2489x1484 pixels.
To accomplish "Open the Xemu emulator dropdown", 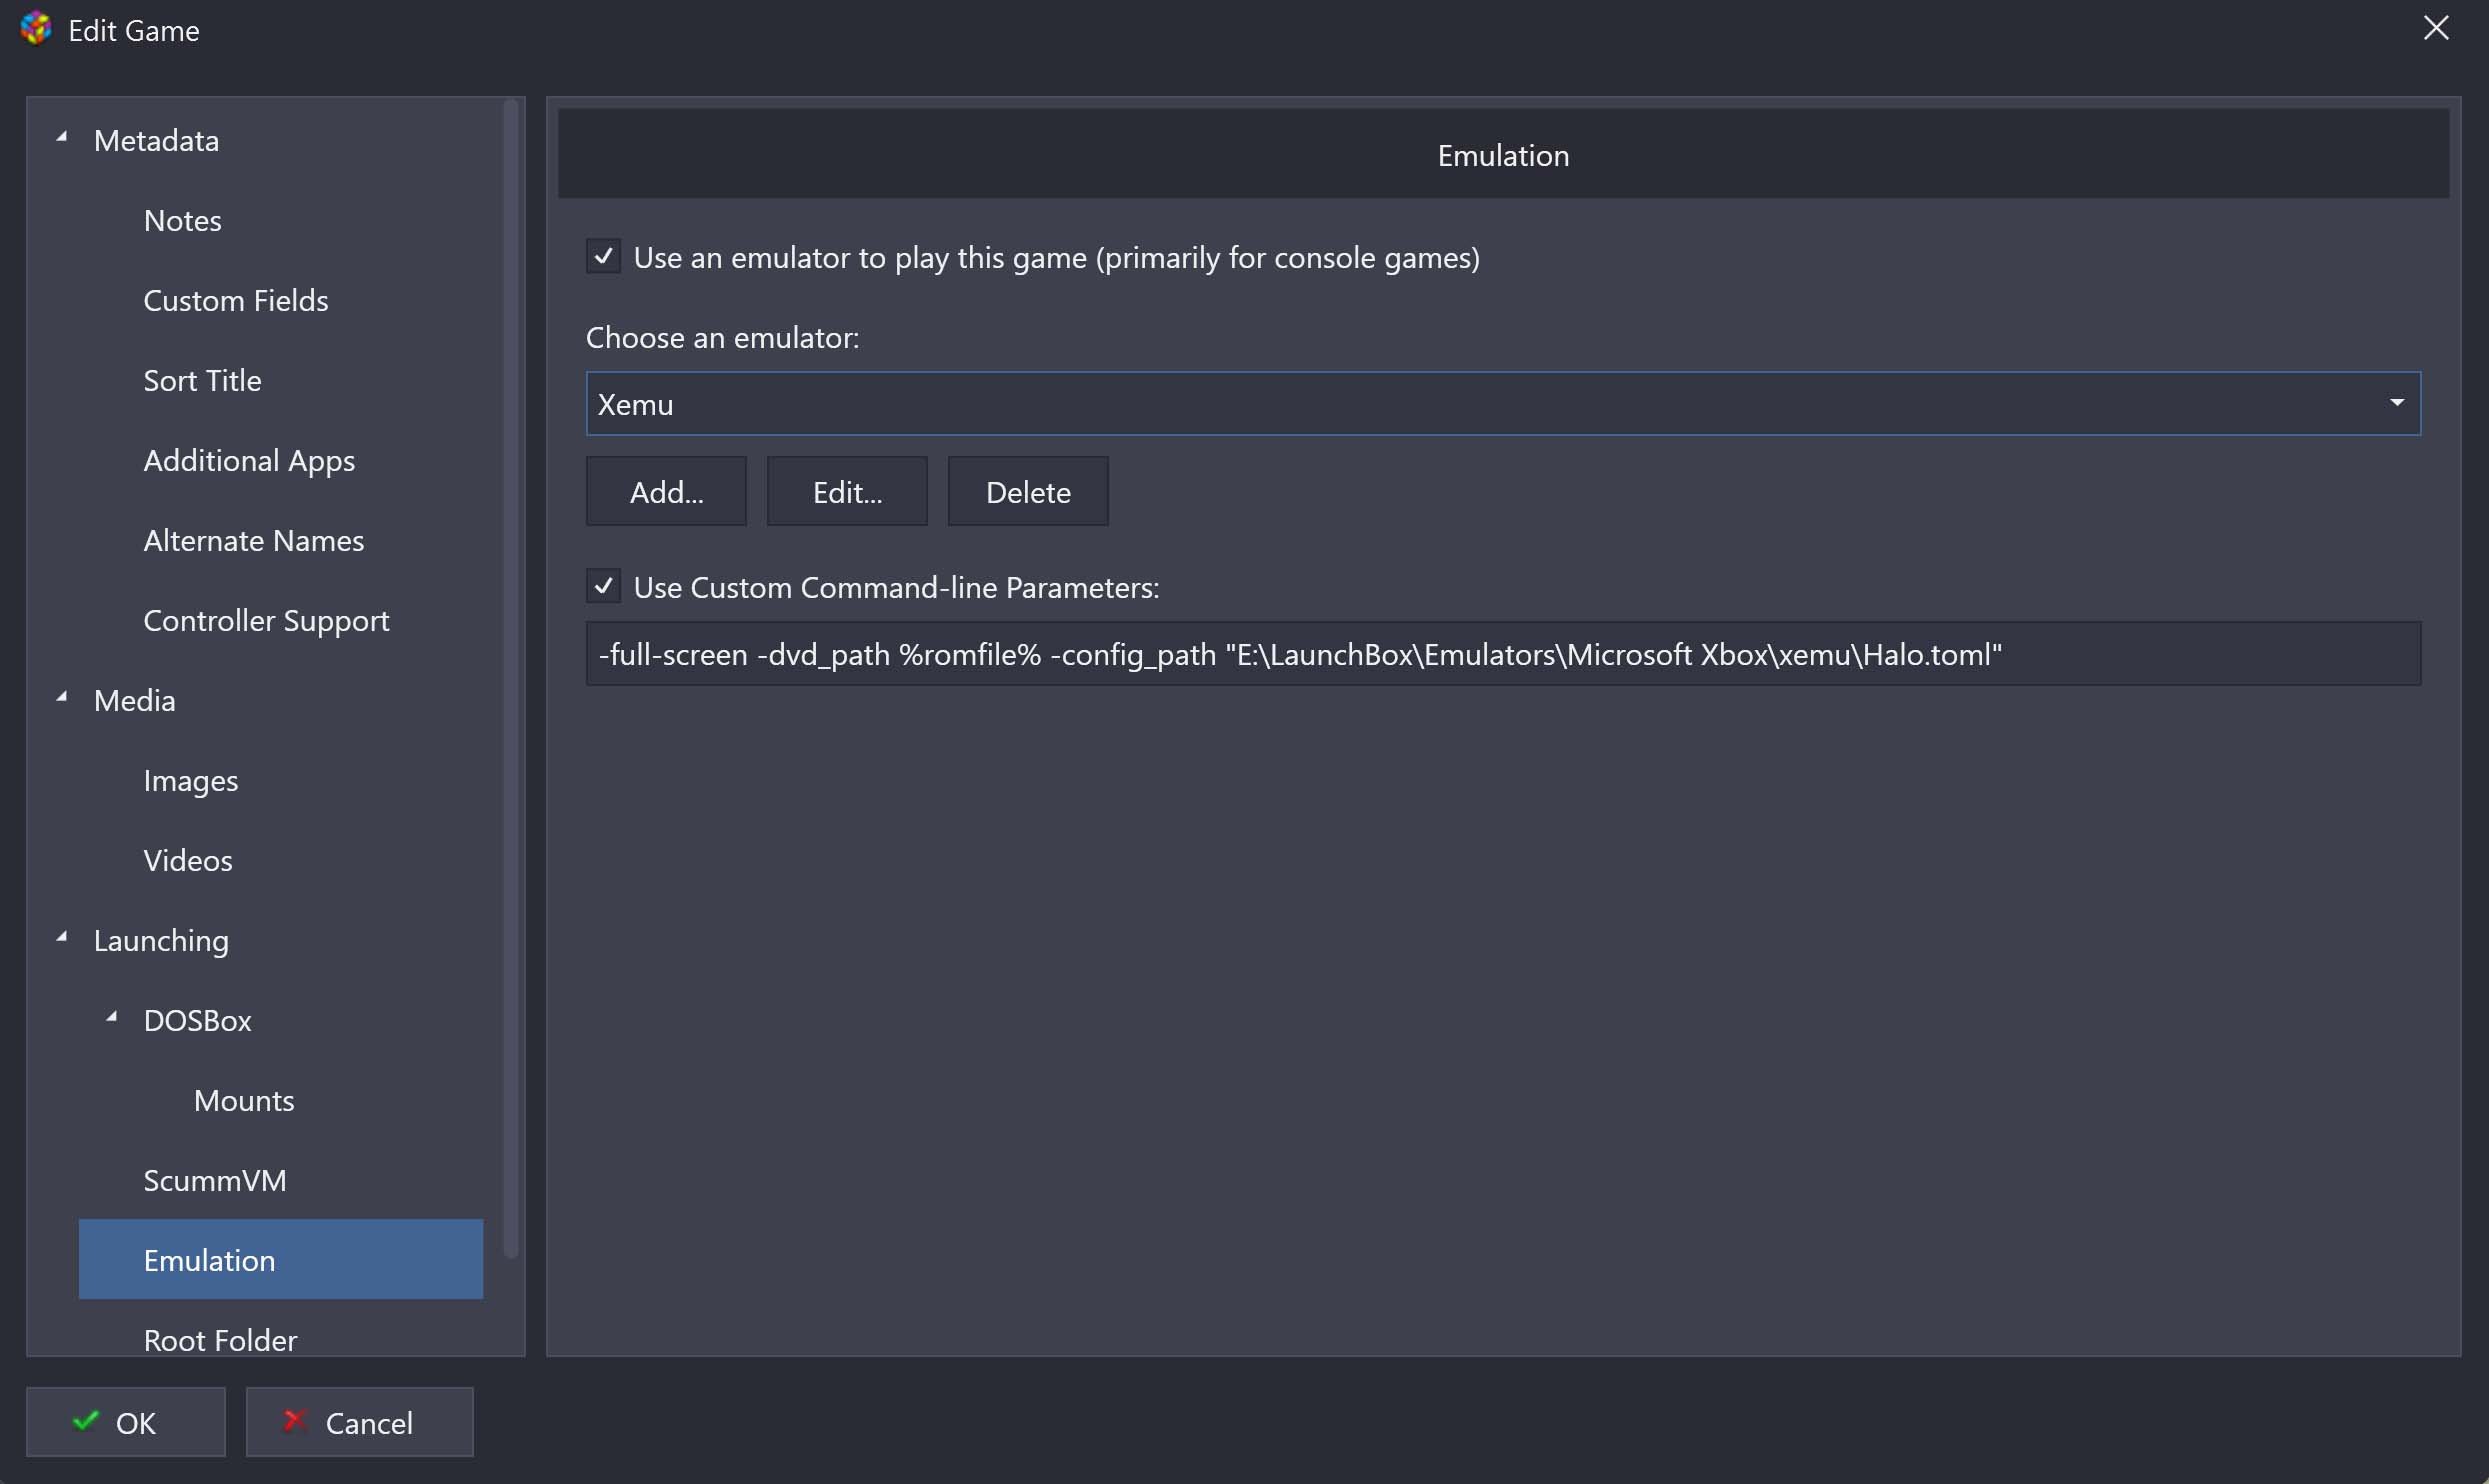I will click(1503, 404).
